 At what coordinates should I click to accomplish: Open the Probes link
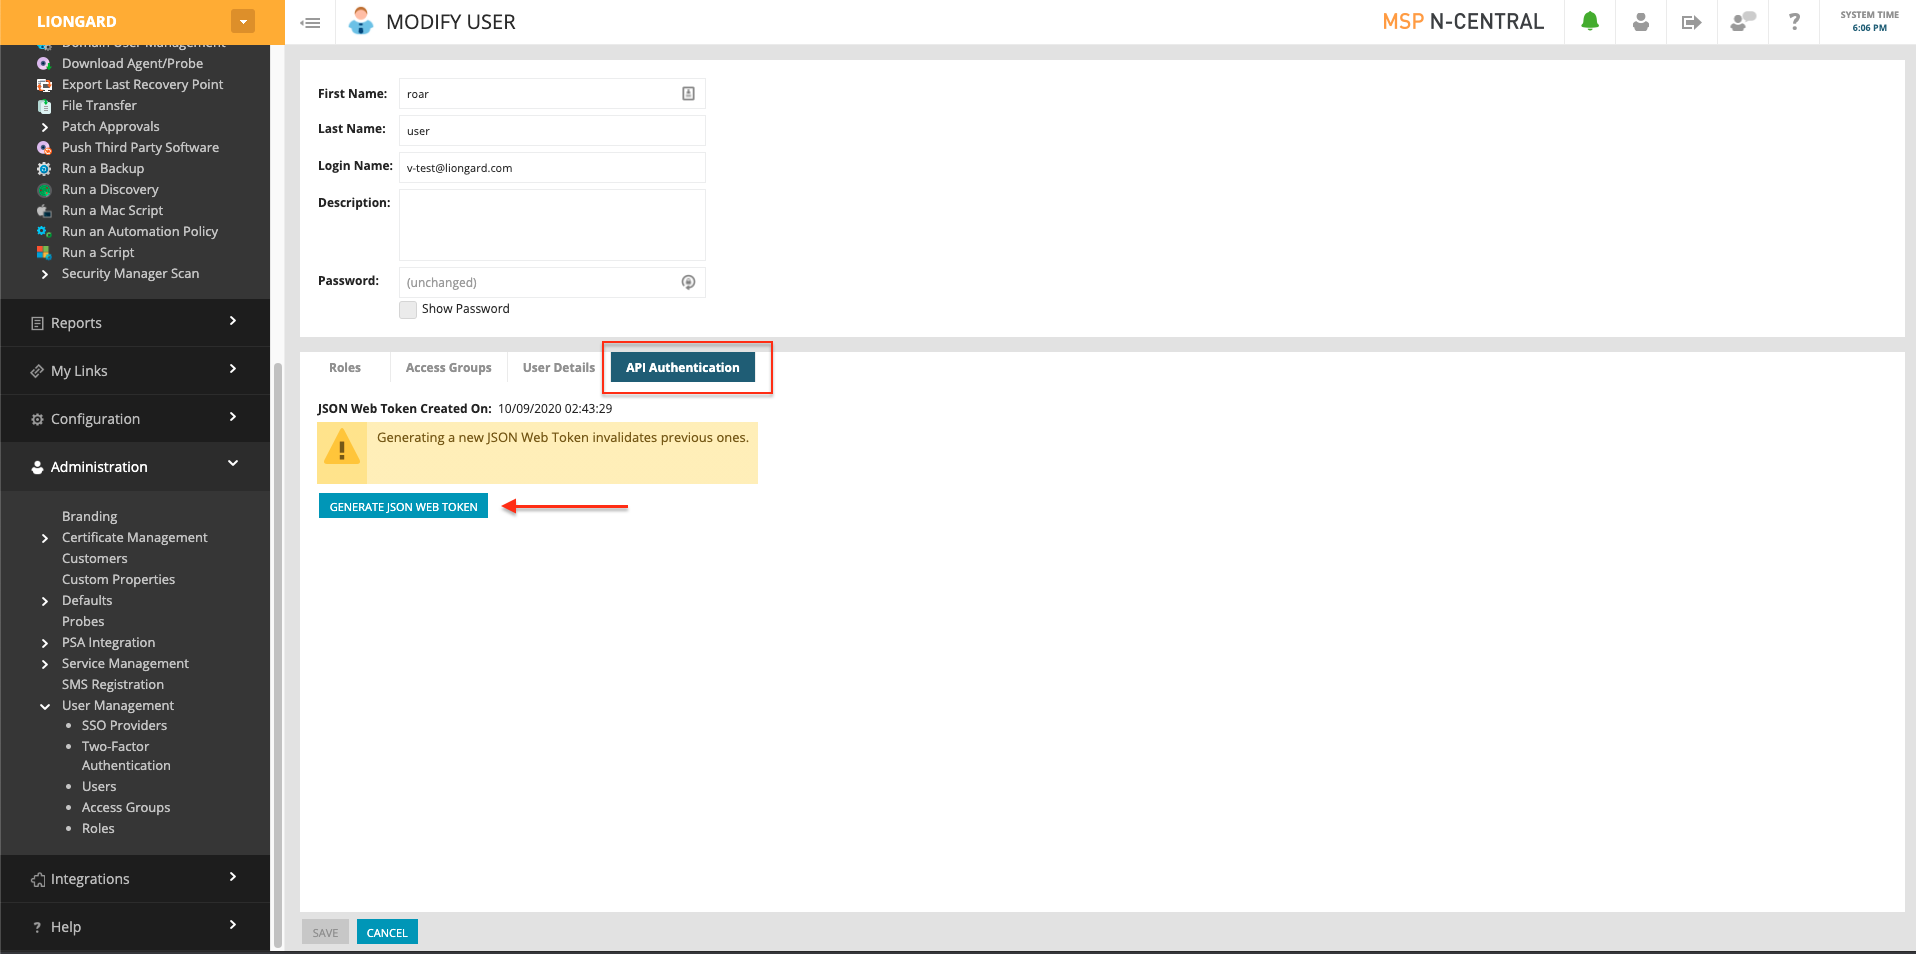pos(83,622)
